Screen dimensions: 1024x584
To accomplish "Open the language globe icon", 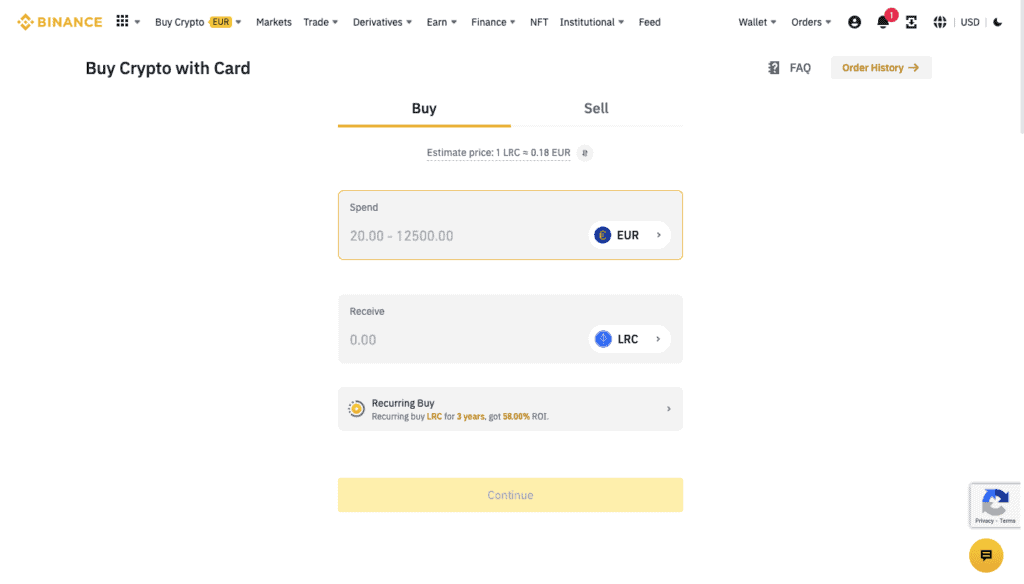I will coord(940,22).
